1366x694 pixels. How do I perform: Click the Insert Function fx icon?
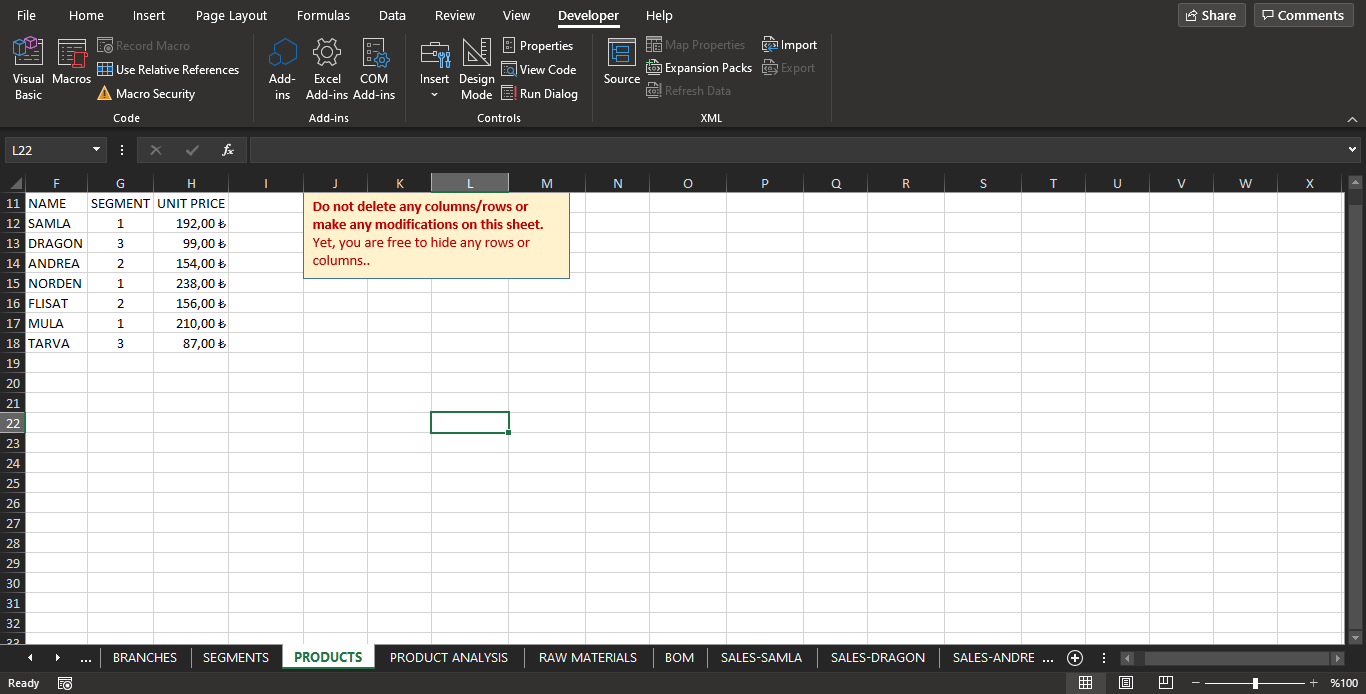(x=228, y=150)
